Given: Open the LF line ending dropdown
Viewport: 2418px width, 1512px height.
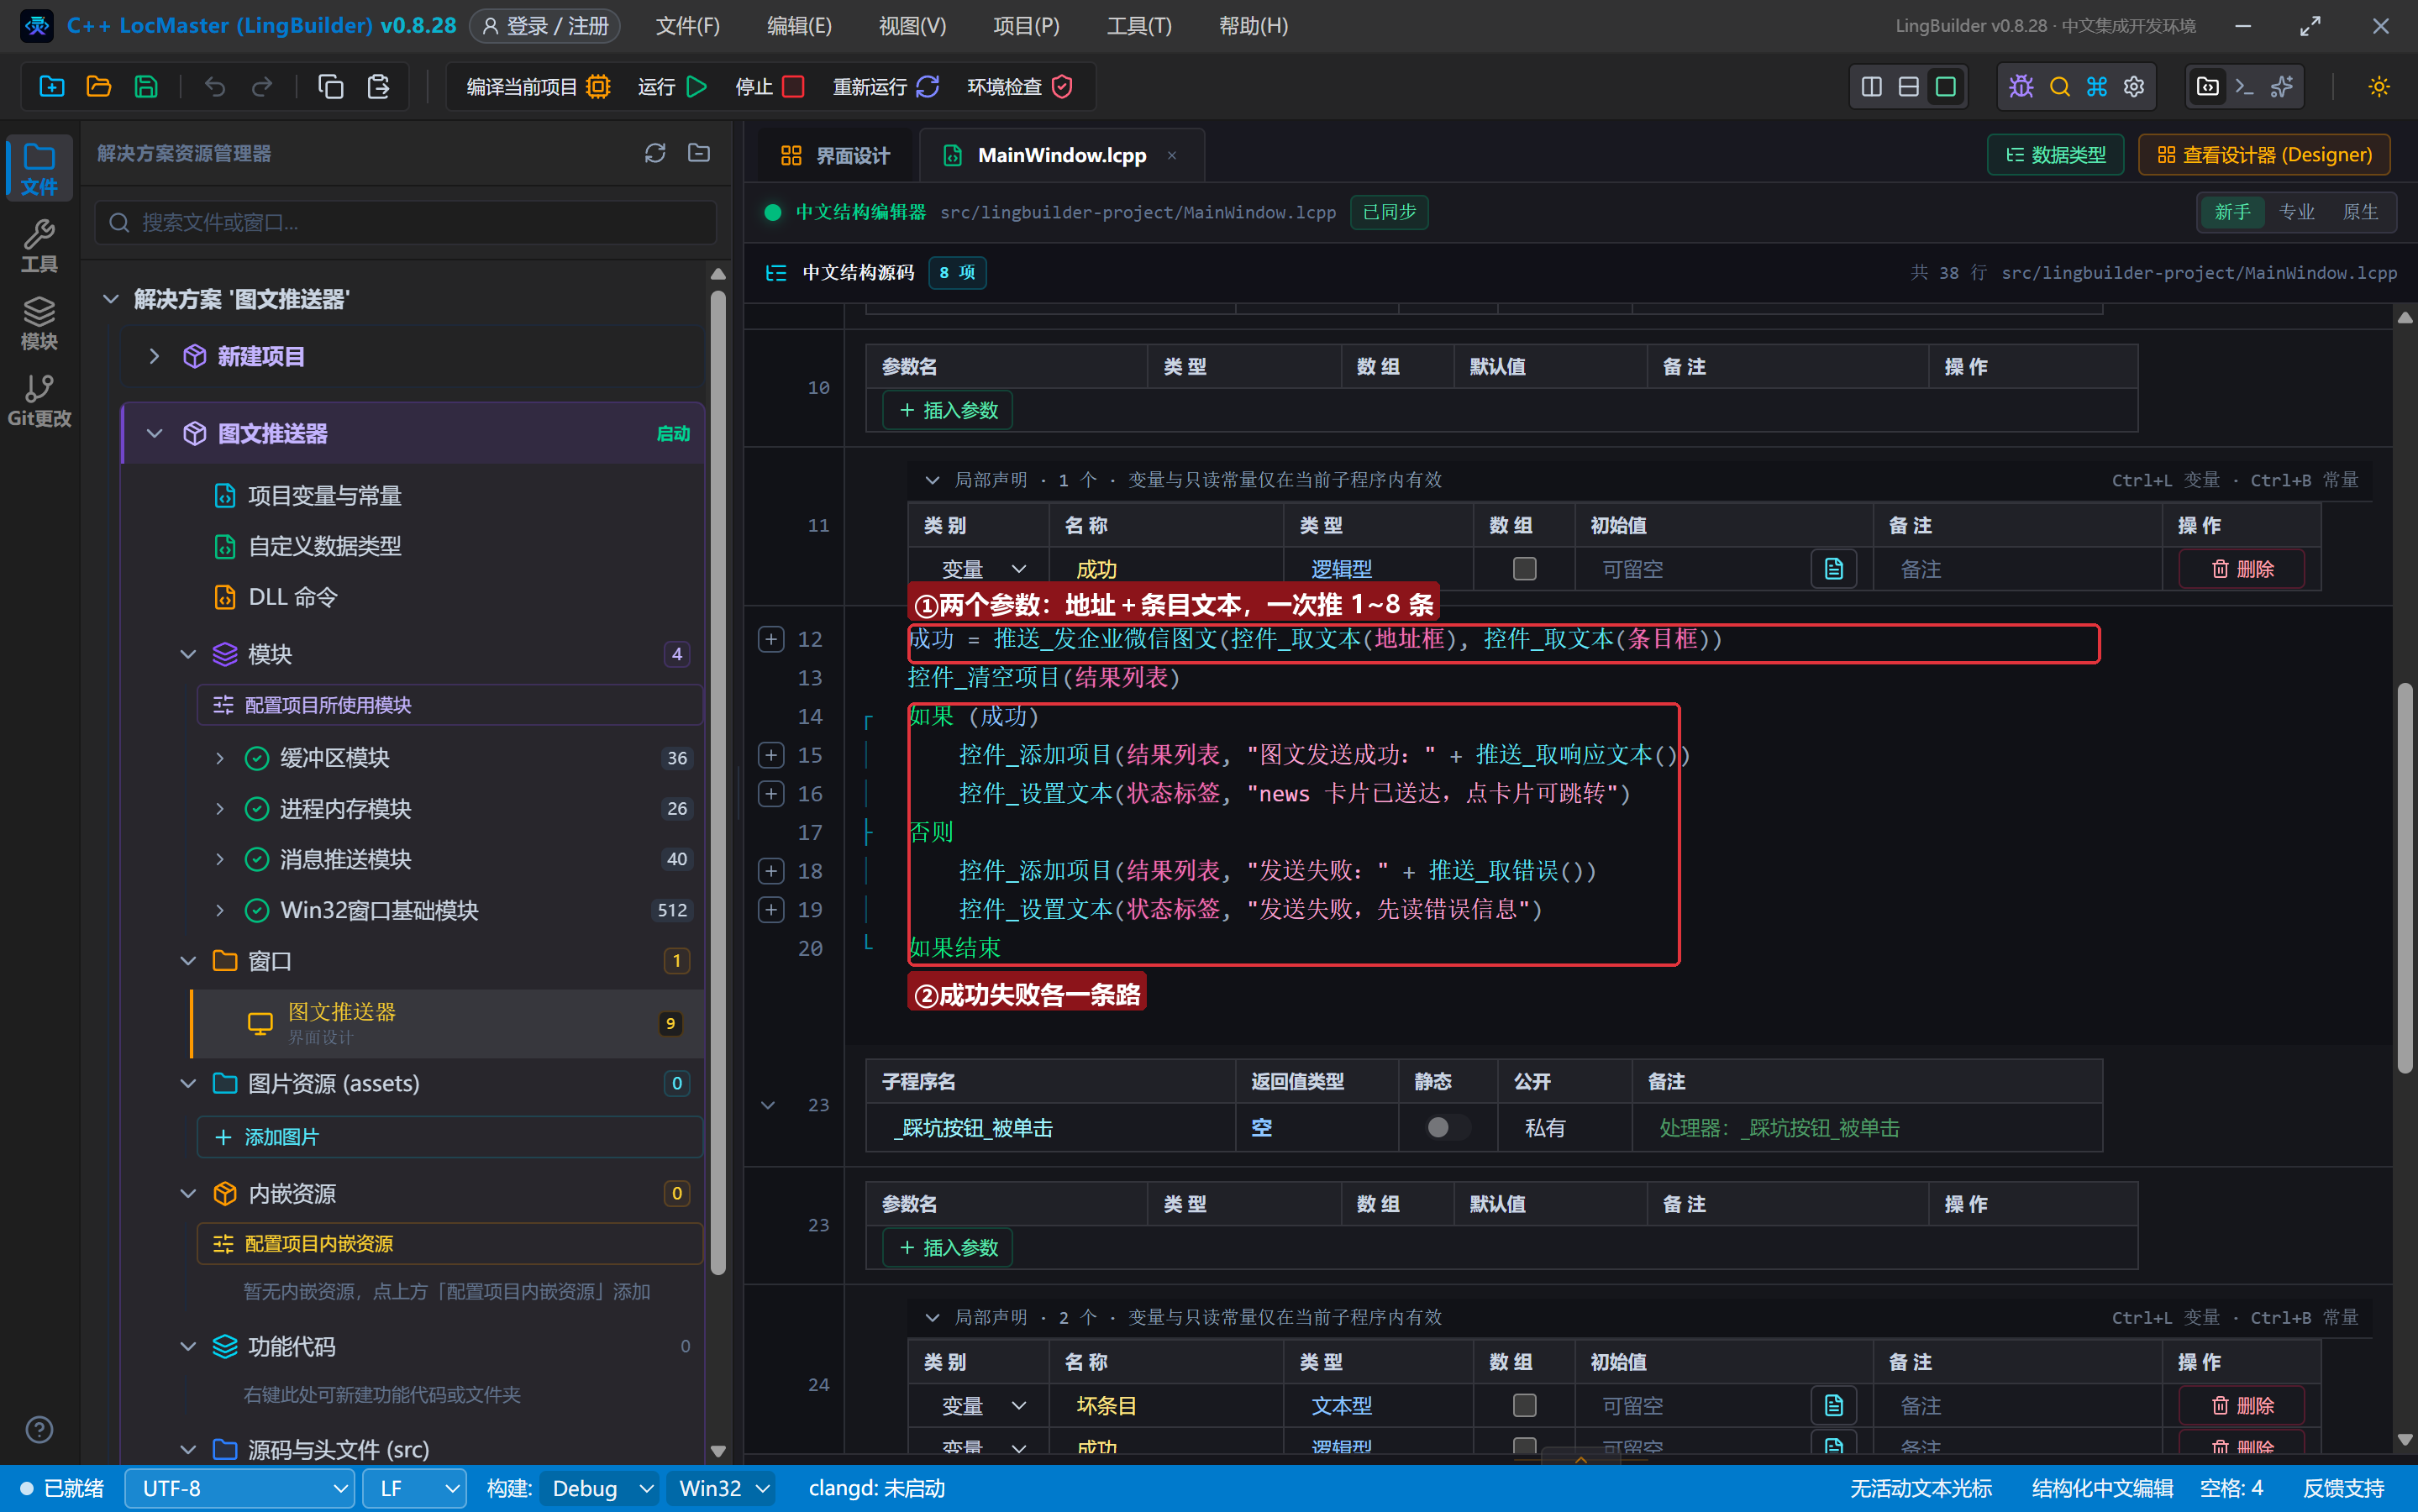Looking at the screenshot, I should (x=414, y=1488).
